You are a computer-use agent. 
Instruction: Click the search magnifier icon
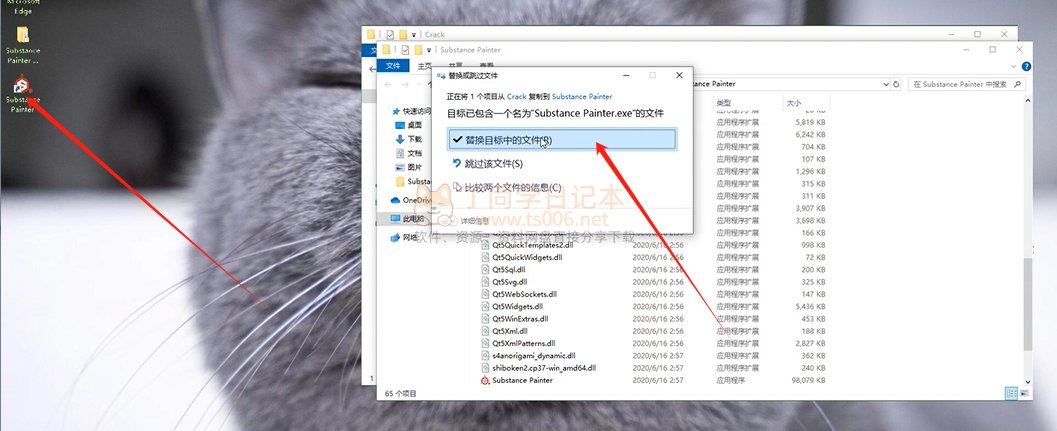point(1017,84)
